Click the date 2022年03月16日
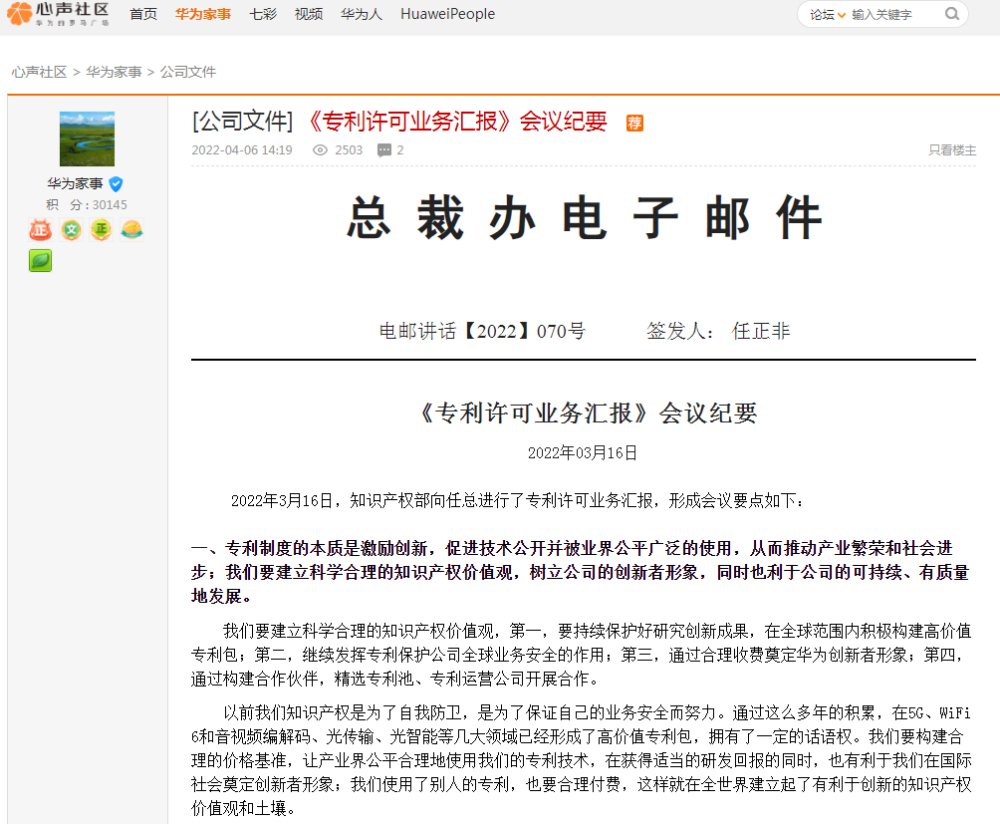1000x824 pixels. point(582,453)
